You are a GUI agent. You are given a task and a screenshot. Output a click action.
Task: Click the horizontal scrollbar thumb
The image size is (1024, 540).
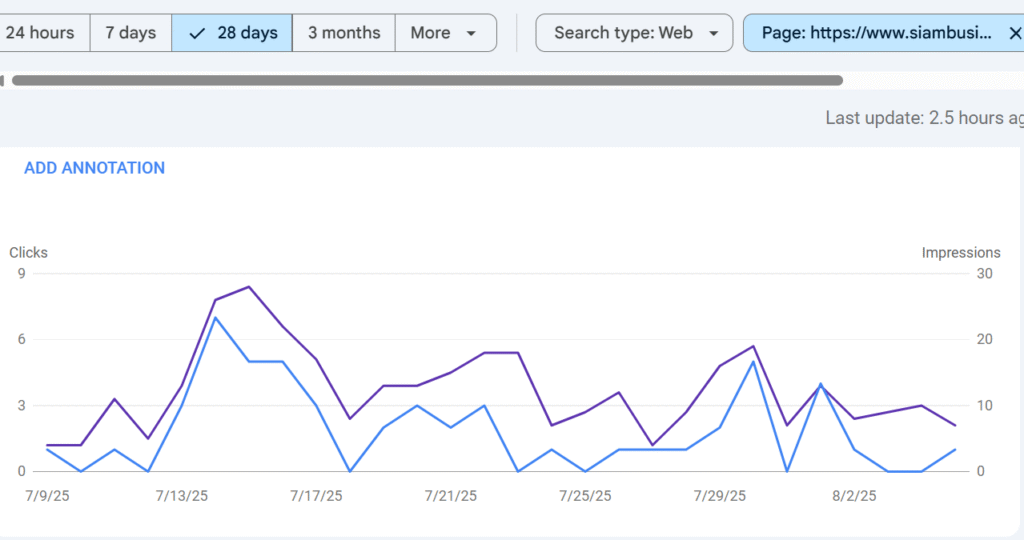point(427,80)
